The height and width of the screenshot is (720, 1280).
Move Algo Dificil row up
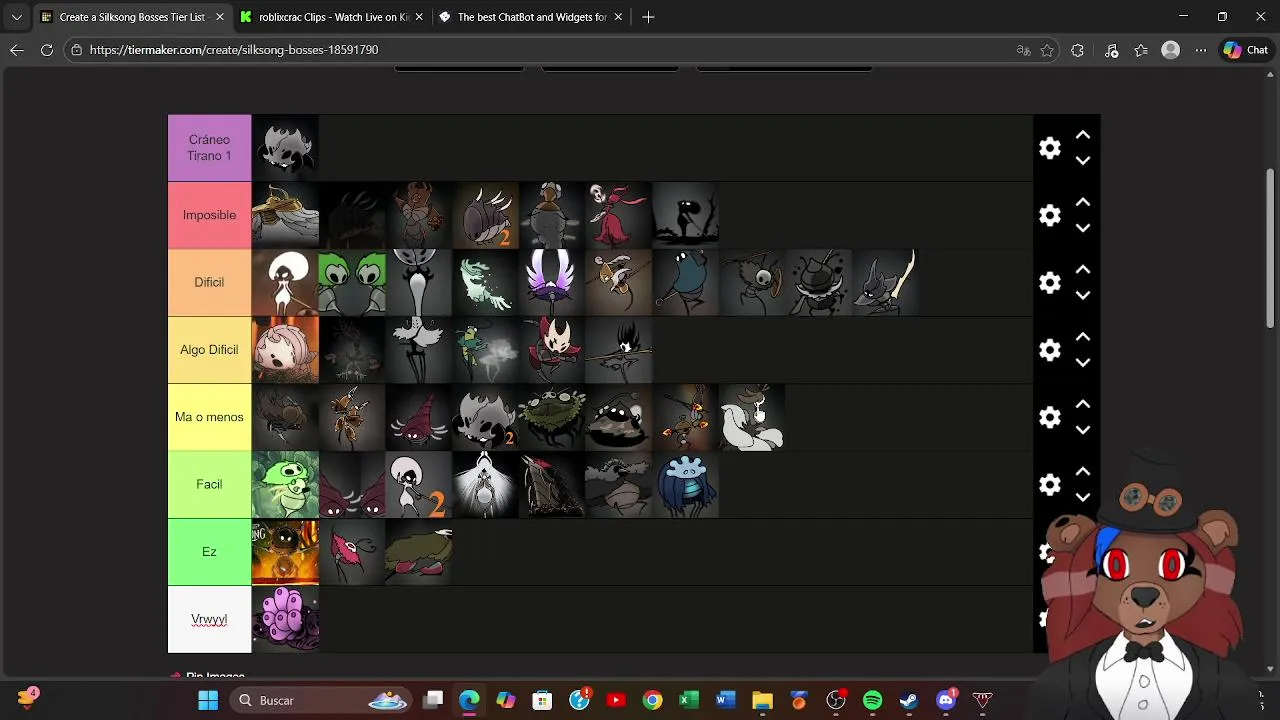pos(1083,337)
